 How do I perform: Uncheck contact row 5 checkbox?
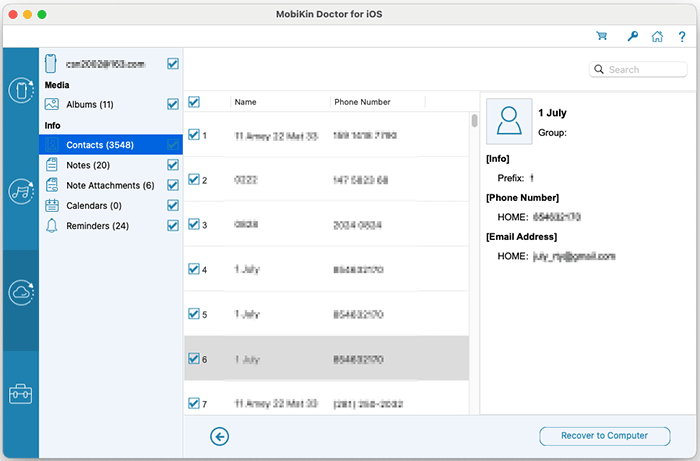coord(194,314)
